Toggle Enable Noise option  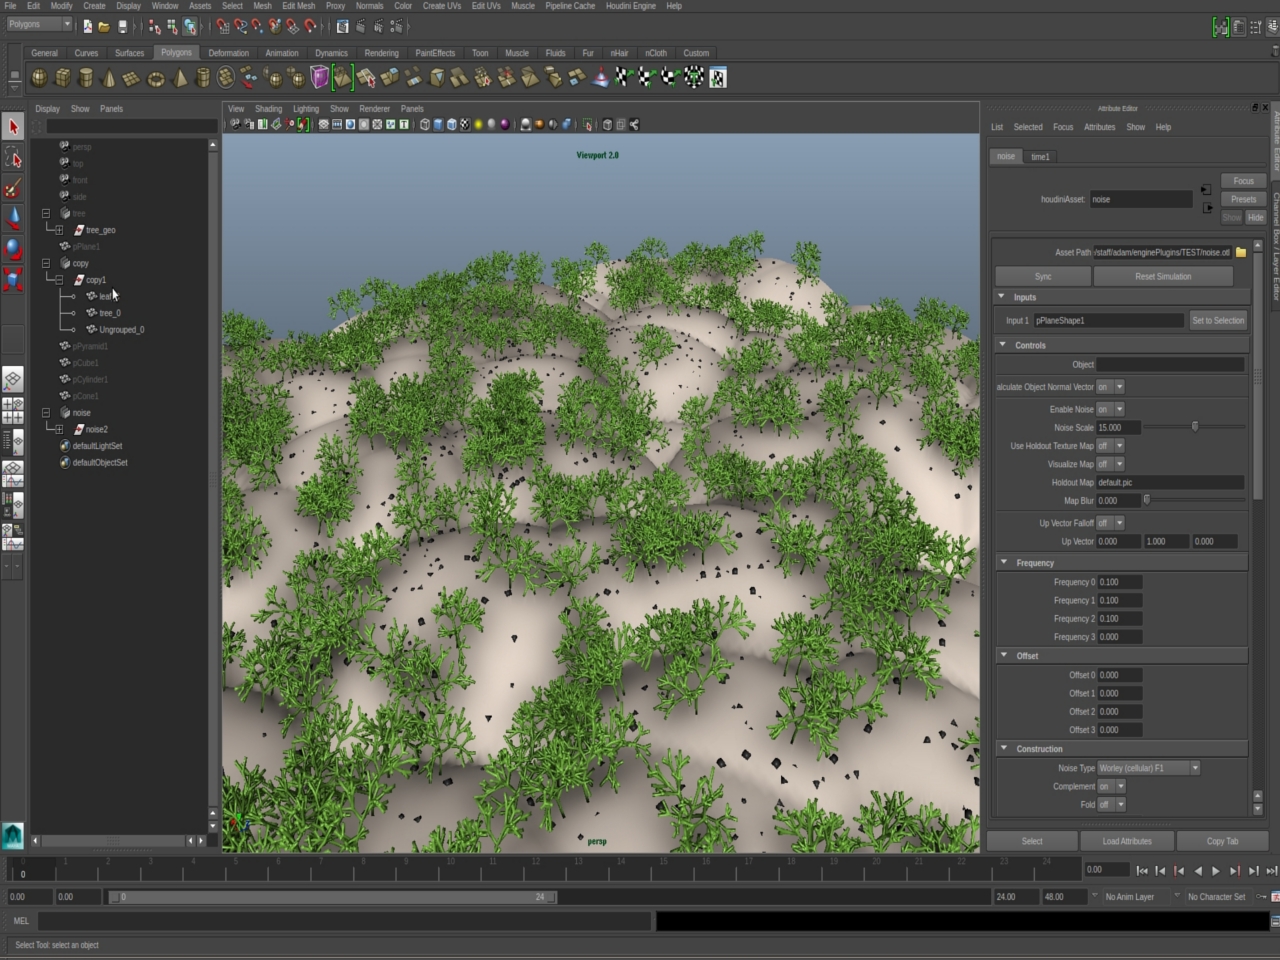(x=1110, y=409)
